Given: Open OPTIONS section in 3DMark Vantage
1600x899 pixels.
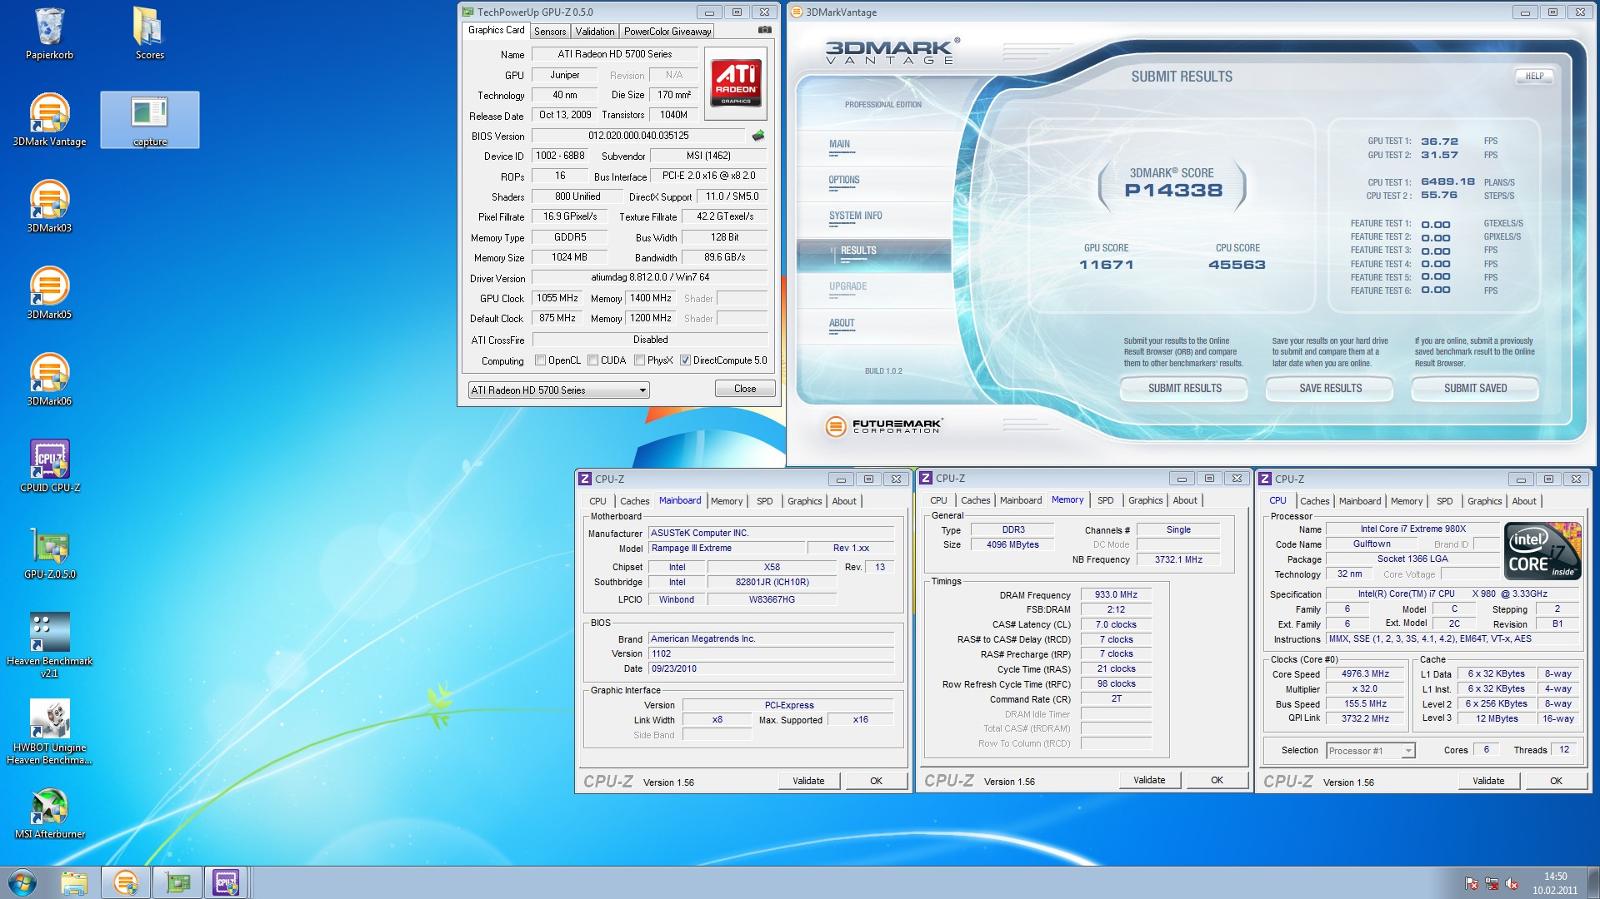Looking at the screenshot, I should pyautogui.click(x=844, y=181).
